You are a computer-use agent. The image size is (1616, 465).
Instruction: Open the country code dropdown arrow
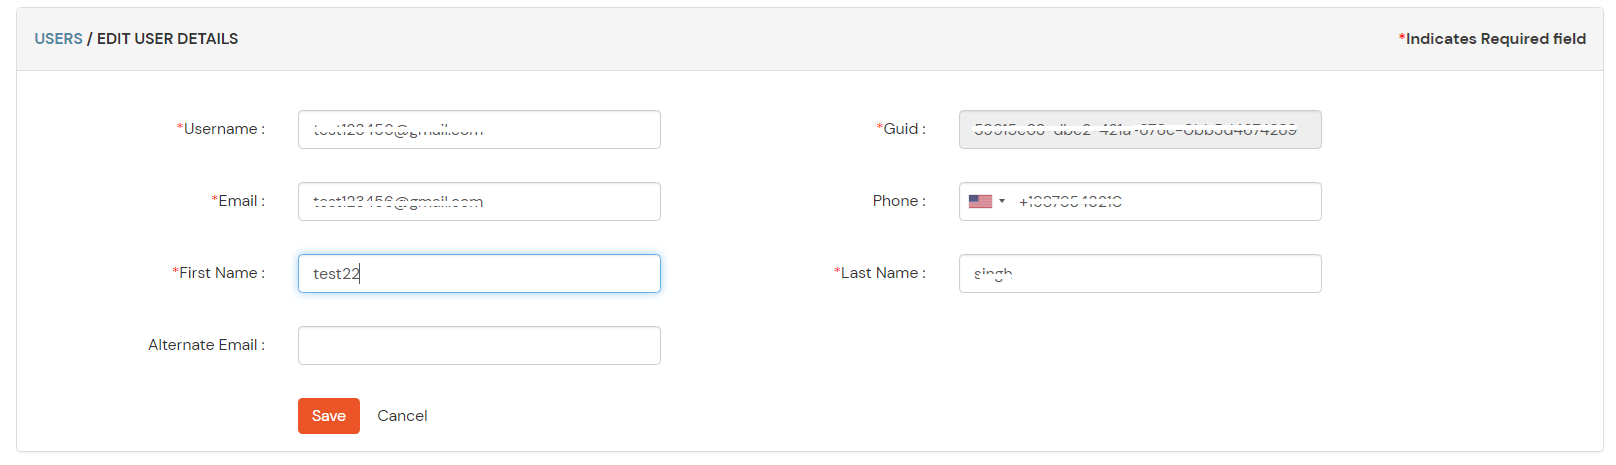coord(1002,201)
